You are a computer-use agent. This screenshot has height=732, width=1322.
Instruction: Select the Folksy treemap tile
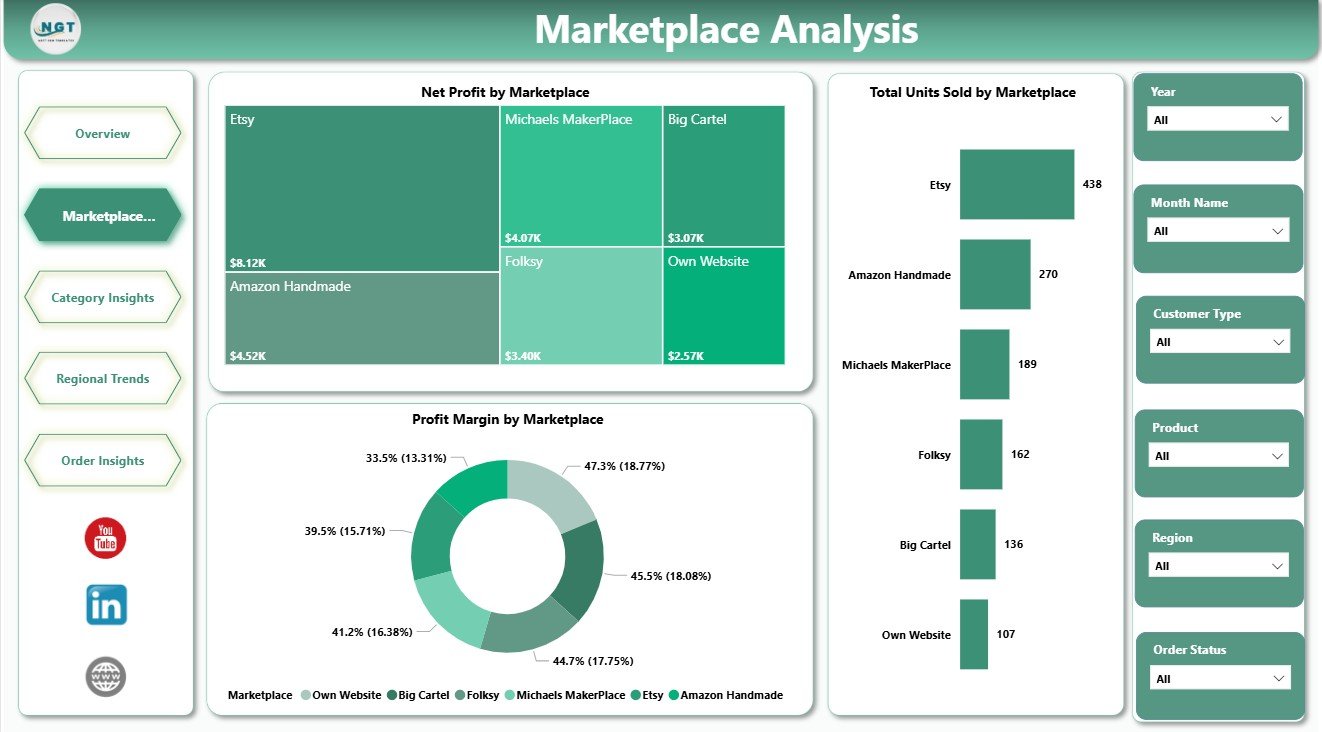[x=581, y=306]
